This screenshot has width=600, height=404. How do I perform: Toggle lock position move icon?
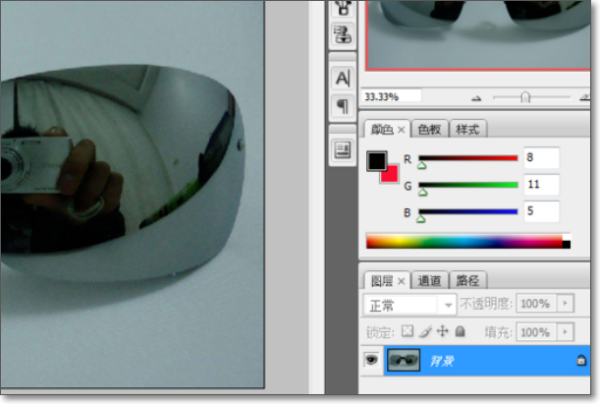(442, 330)
